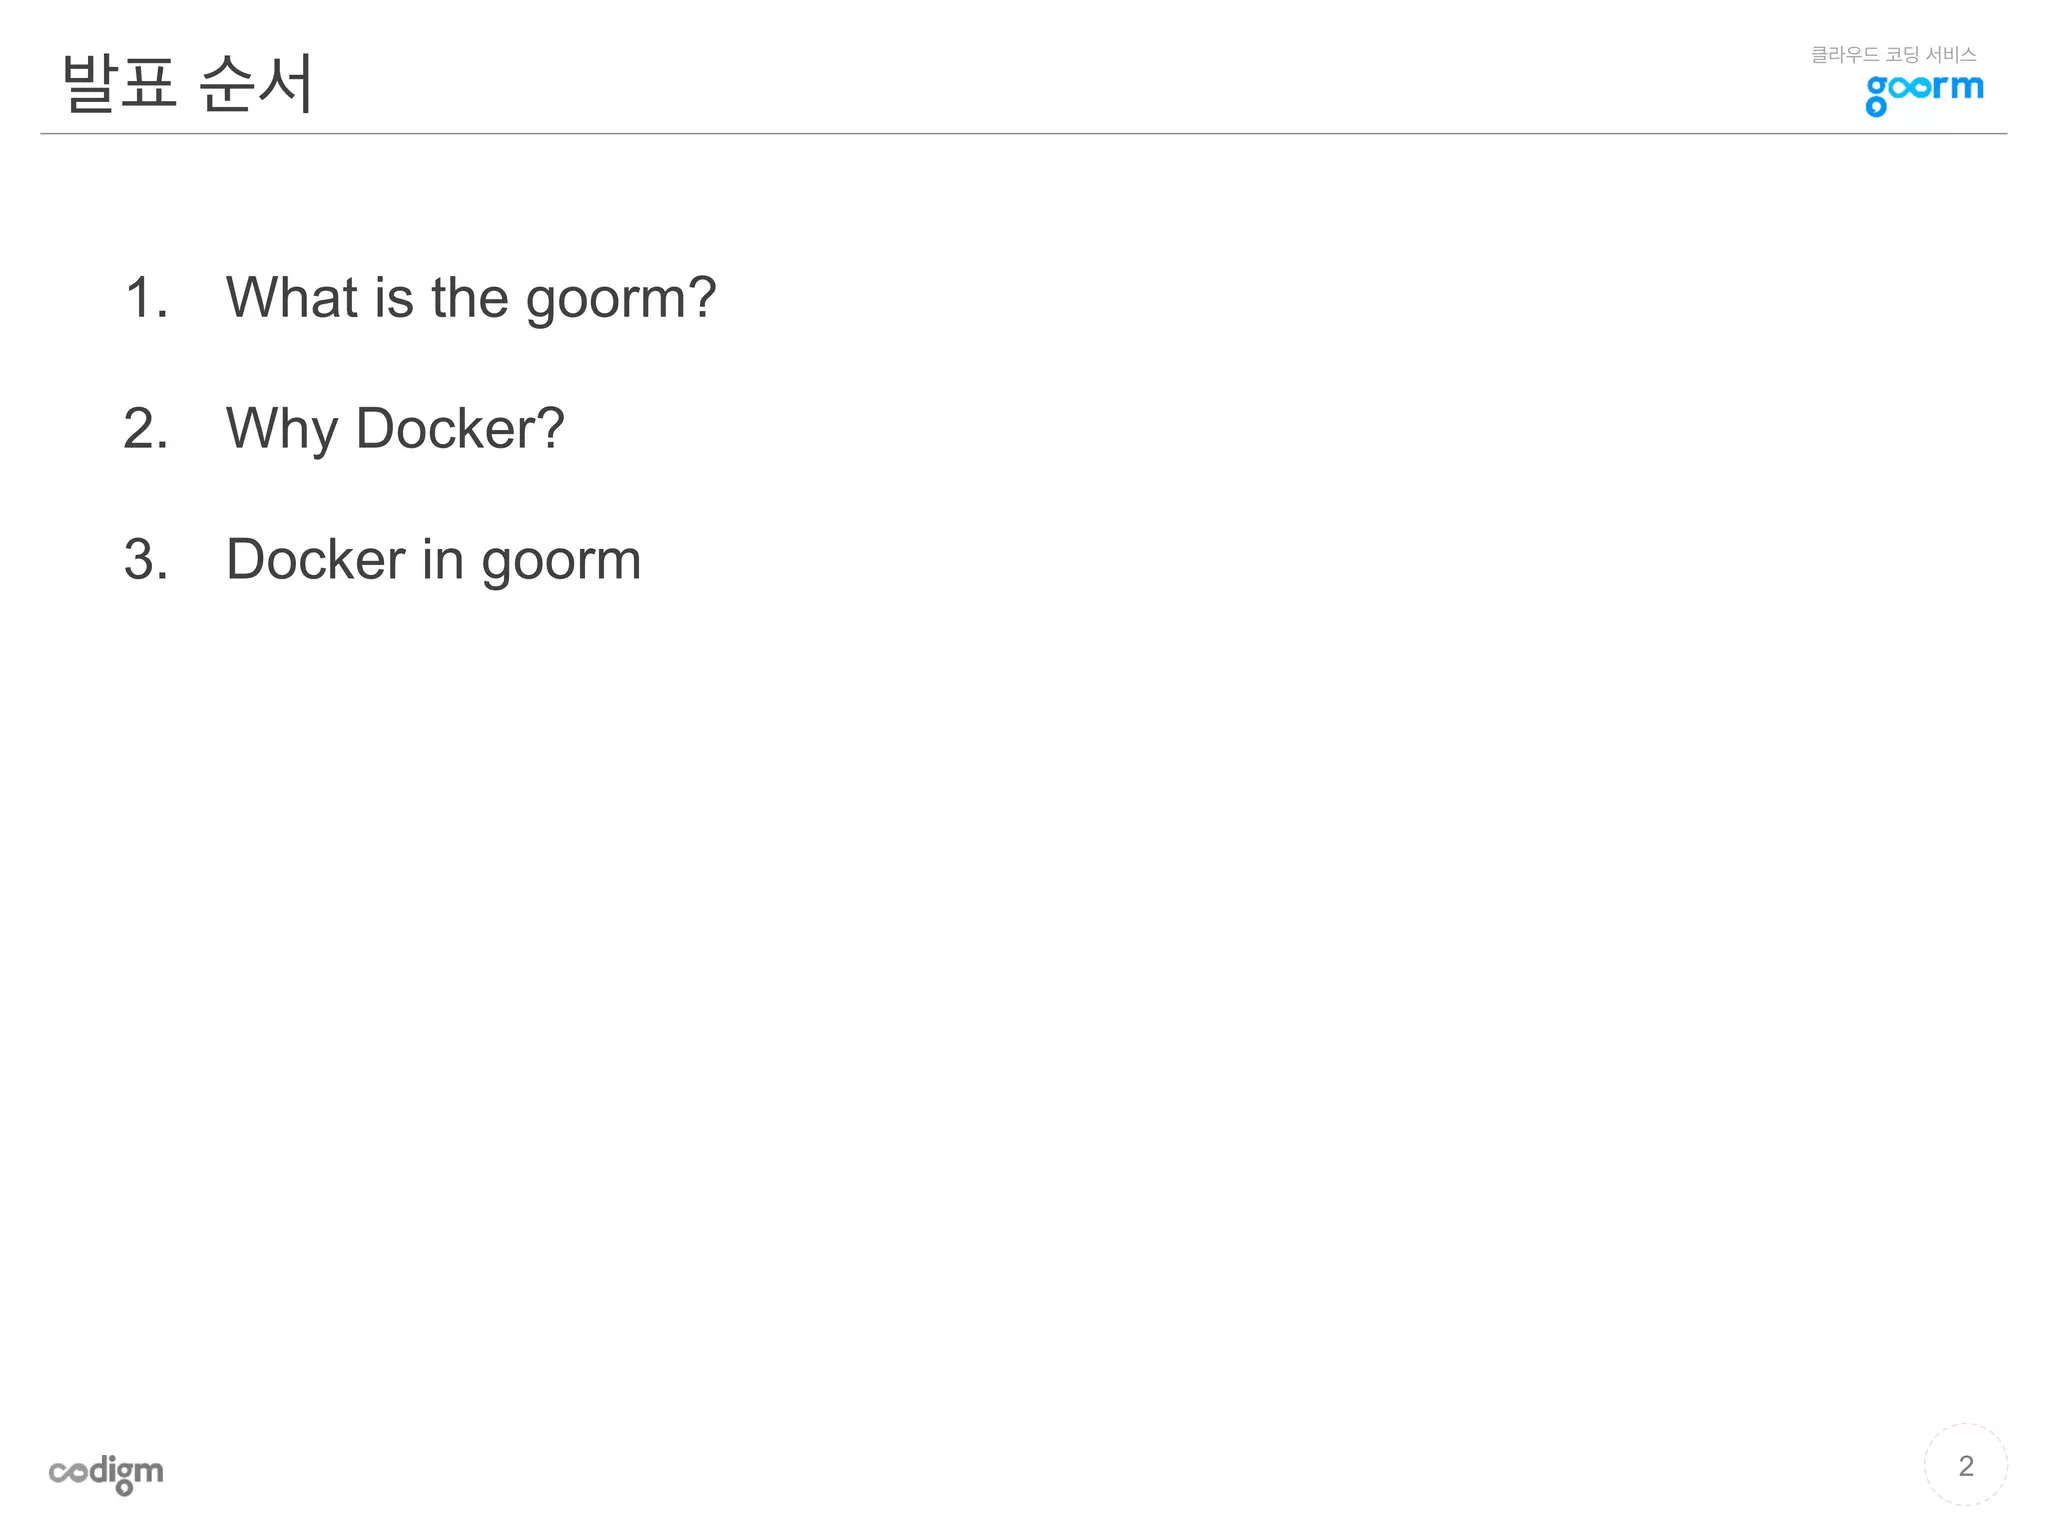Select the "What is the goorm?" item
2048x1536 pixels.
point(470,298)
